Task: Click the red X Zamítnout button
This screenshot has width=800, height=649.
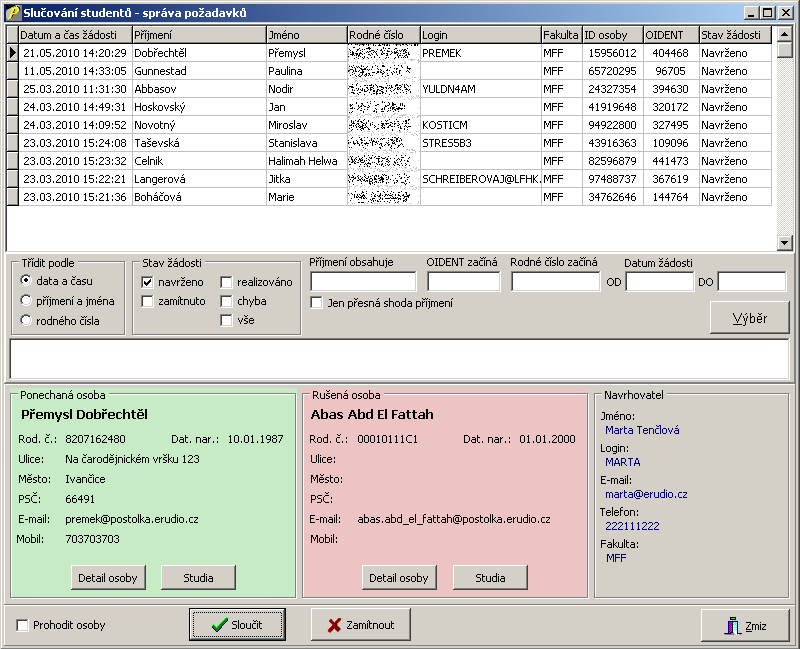Action: [360, 625]
